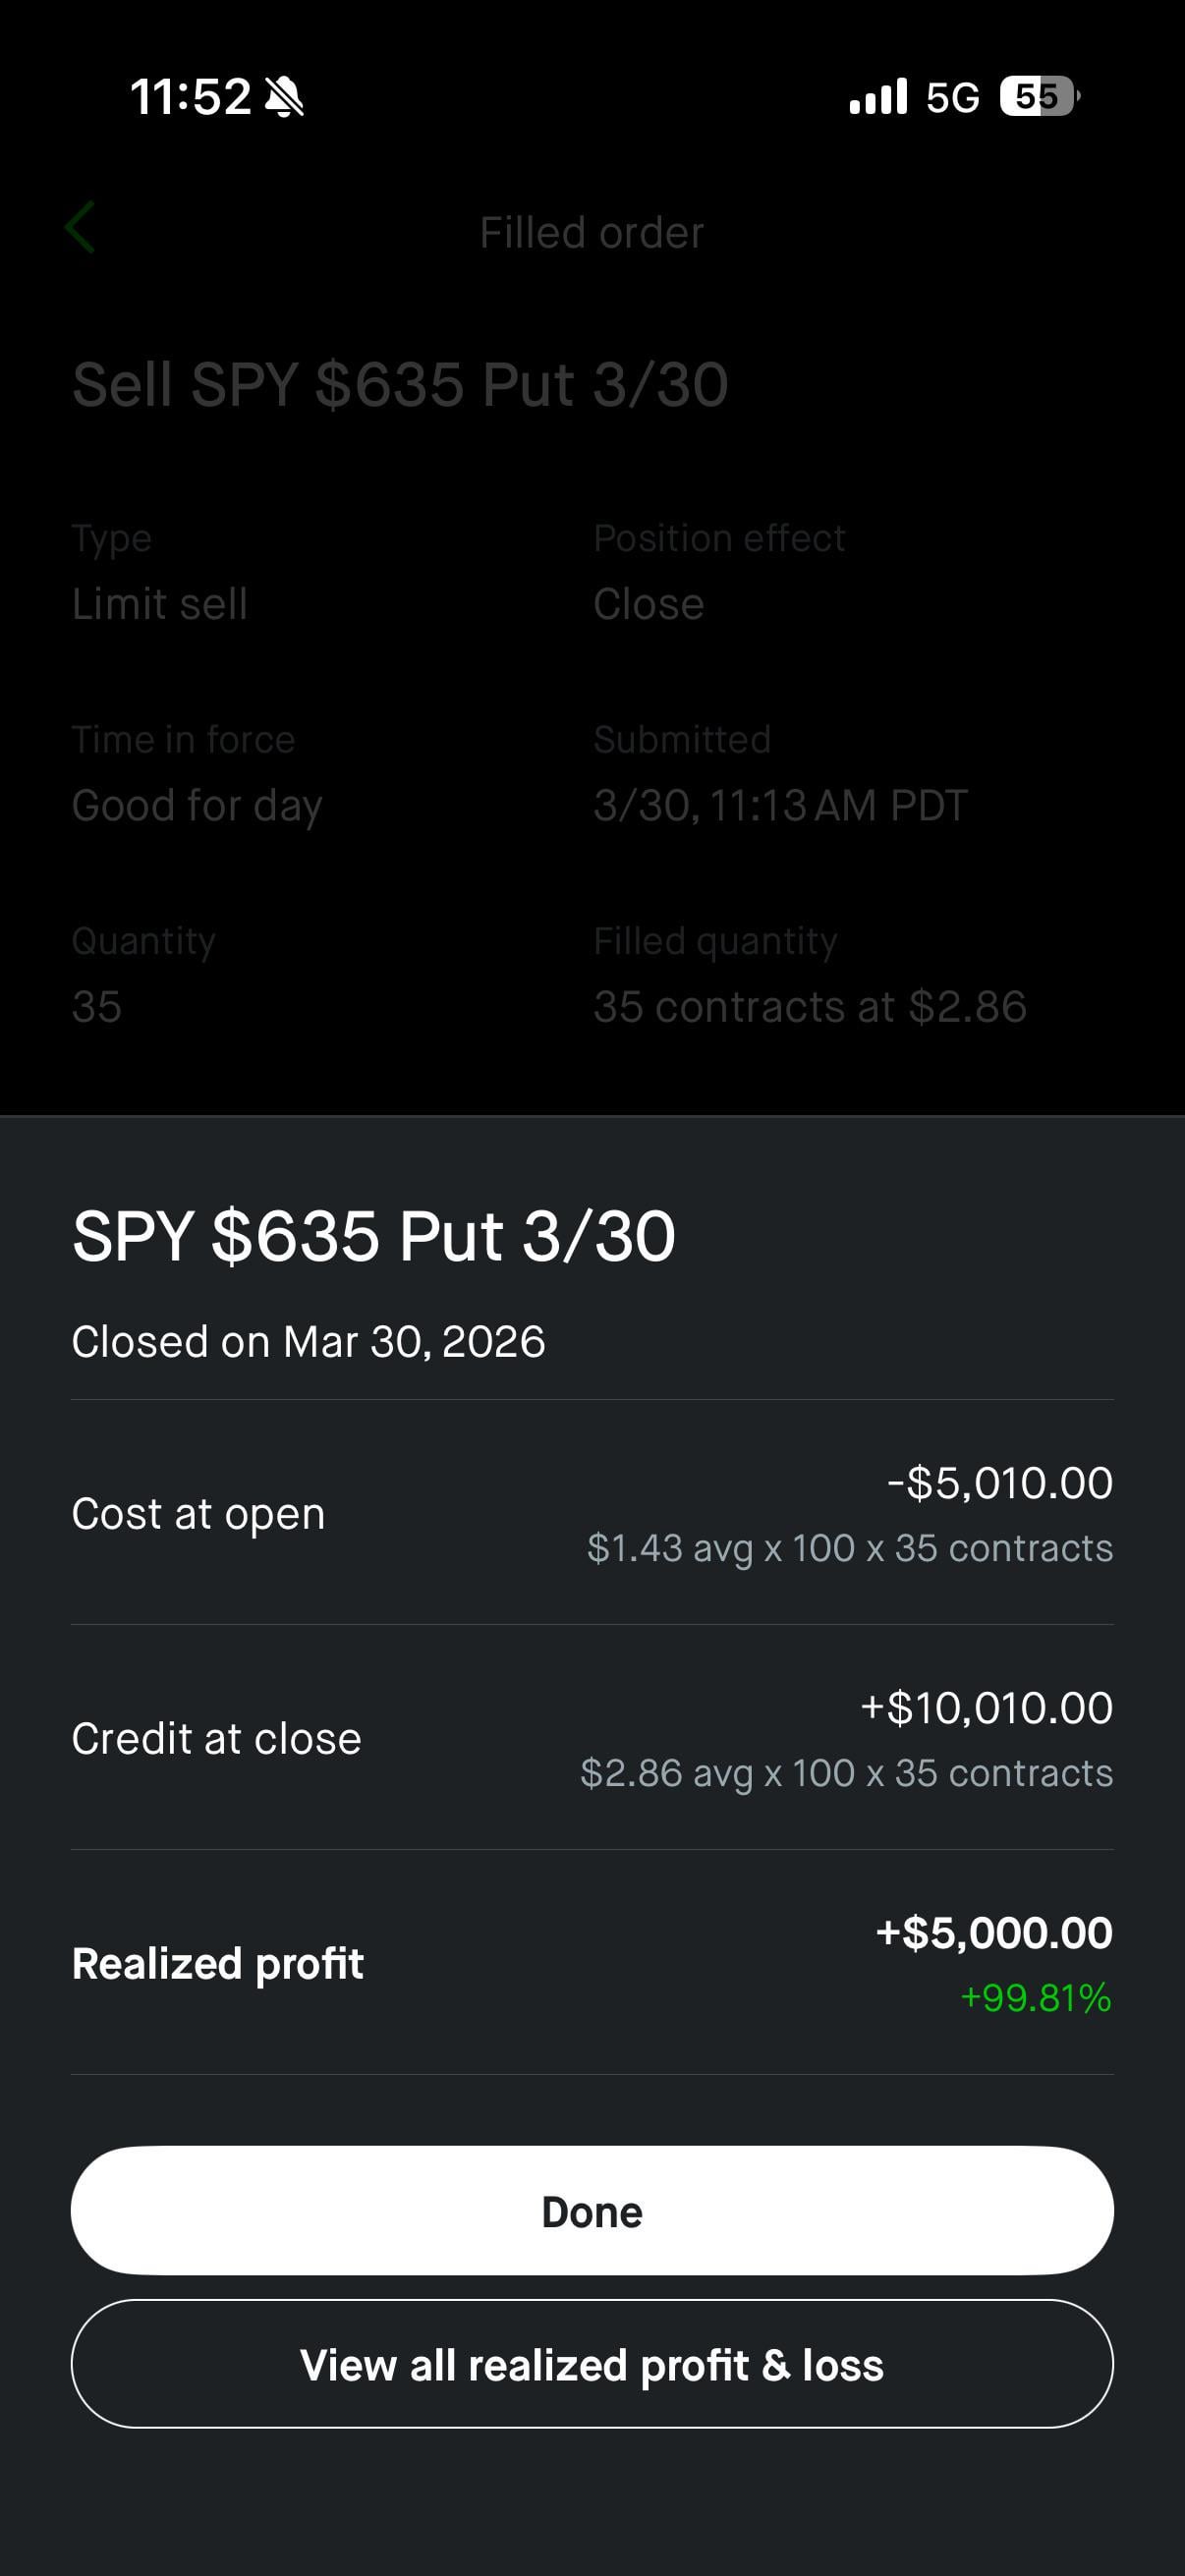Tap SPY $635 Put 3/30 sheet title
Screen dimensions: 1185x2576
tap(374, 1237)
